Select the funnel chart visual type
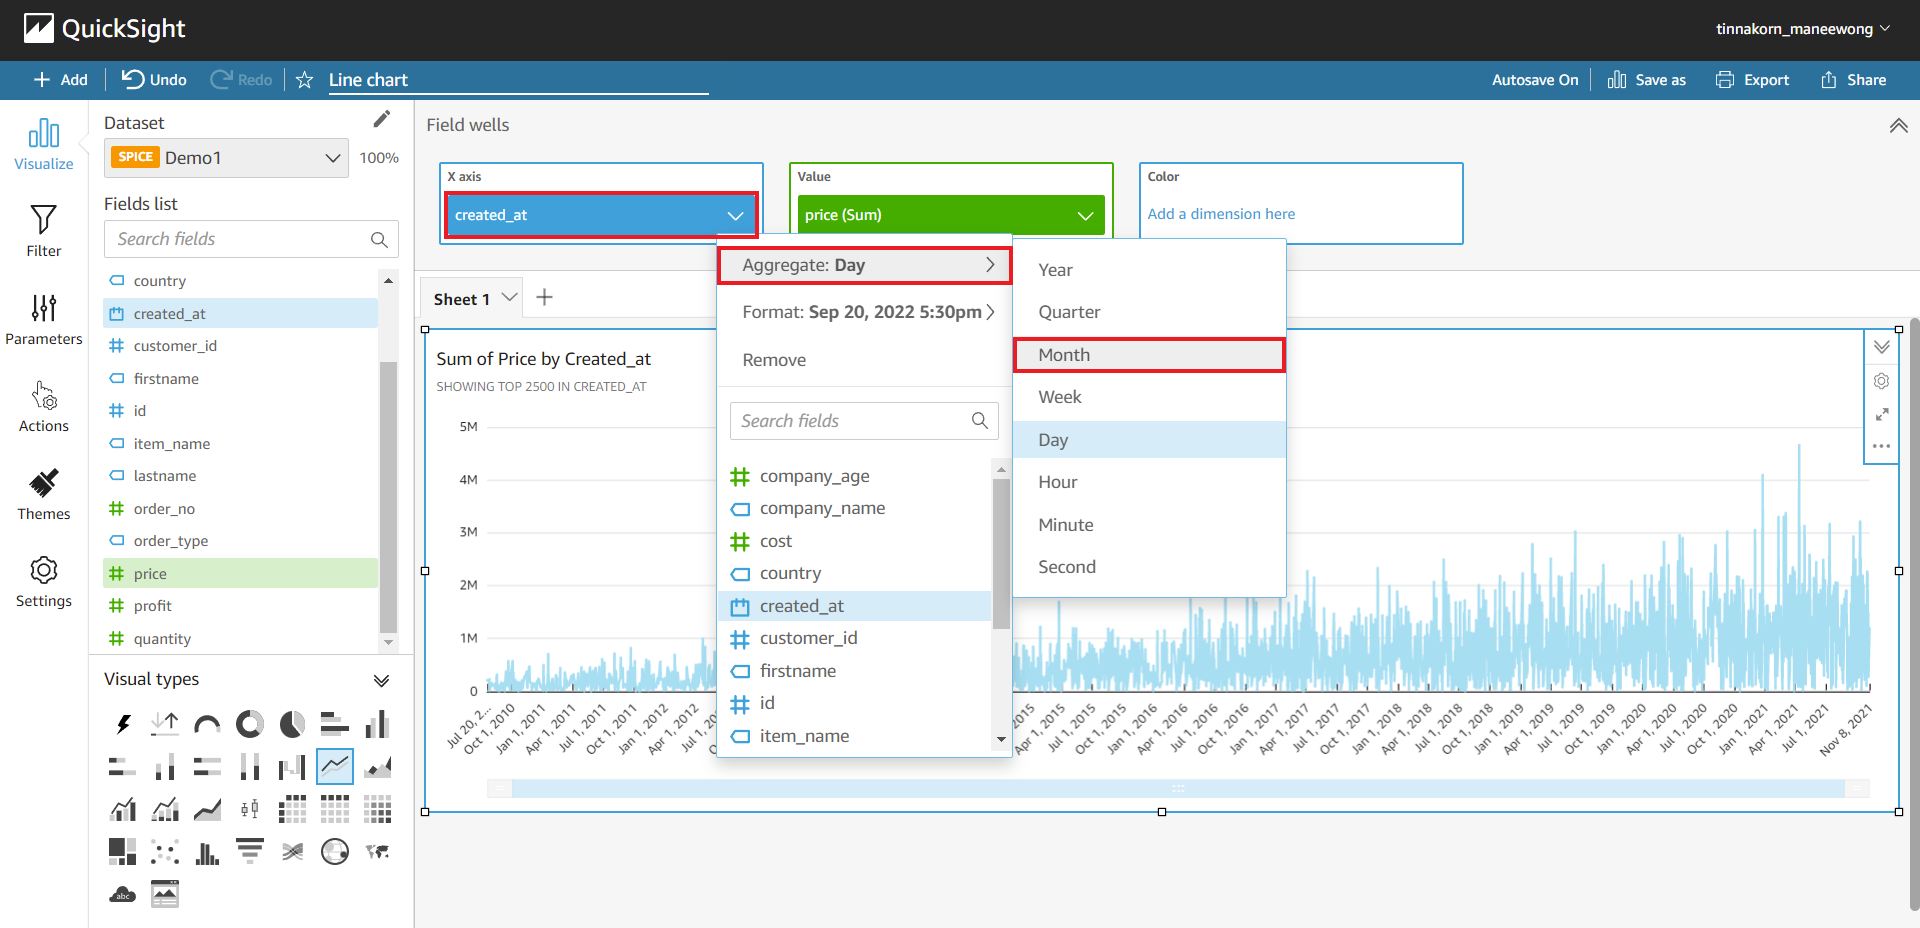 pyautogui.click(x=249, y=851)
